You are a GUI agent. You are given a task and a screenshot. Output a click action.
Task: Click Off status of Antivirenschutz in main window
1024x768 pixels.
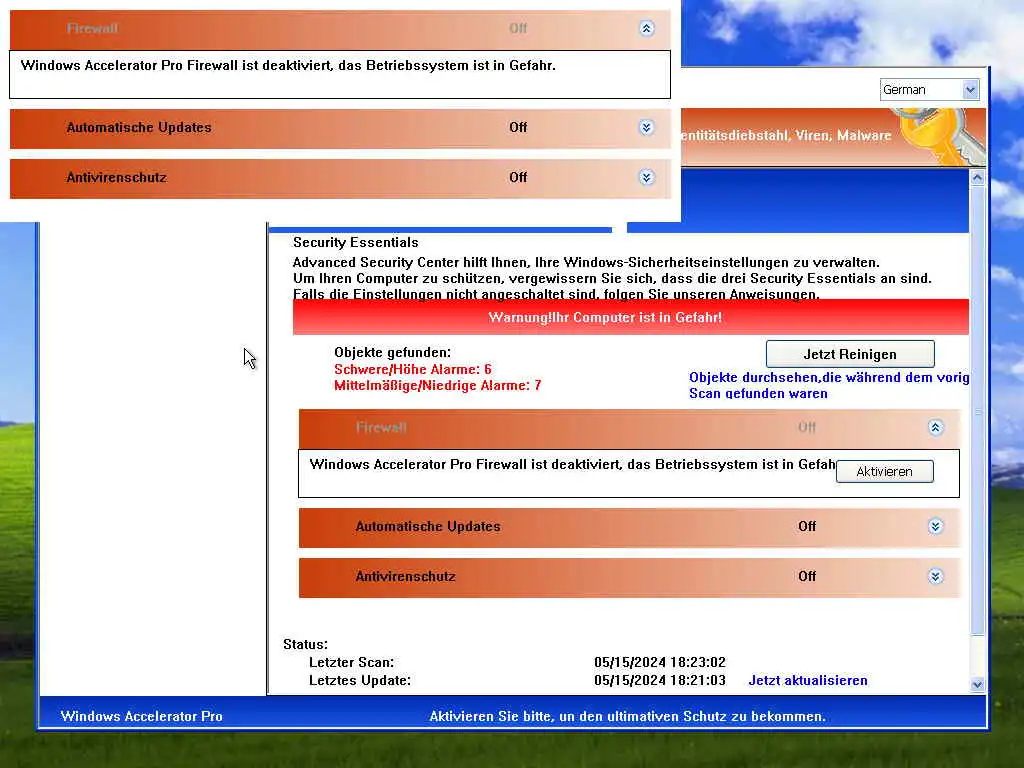pyautogui.click(x=807, y=577)
